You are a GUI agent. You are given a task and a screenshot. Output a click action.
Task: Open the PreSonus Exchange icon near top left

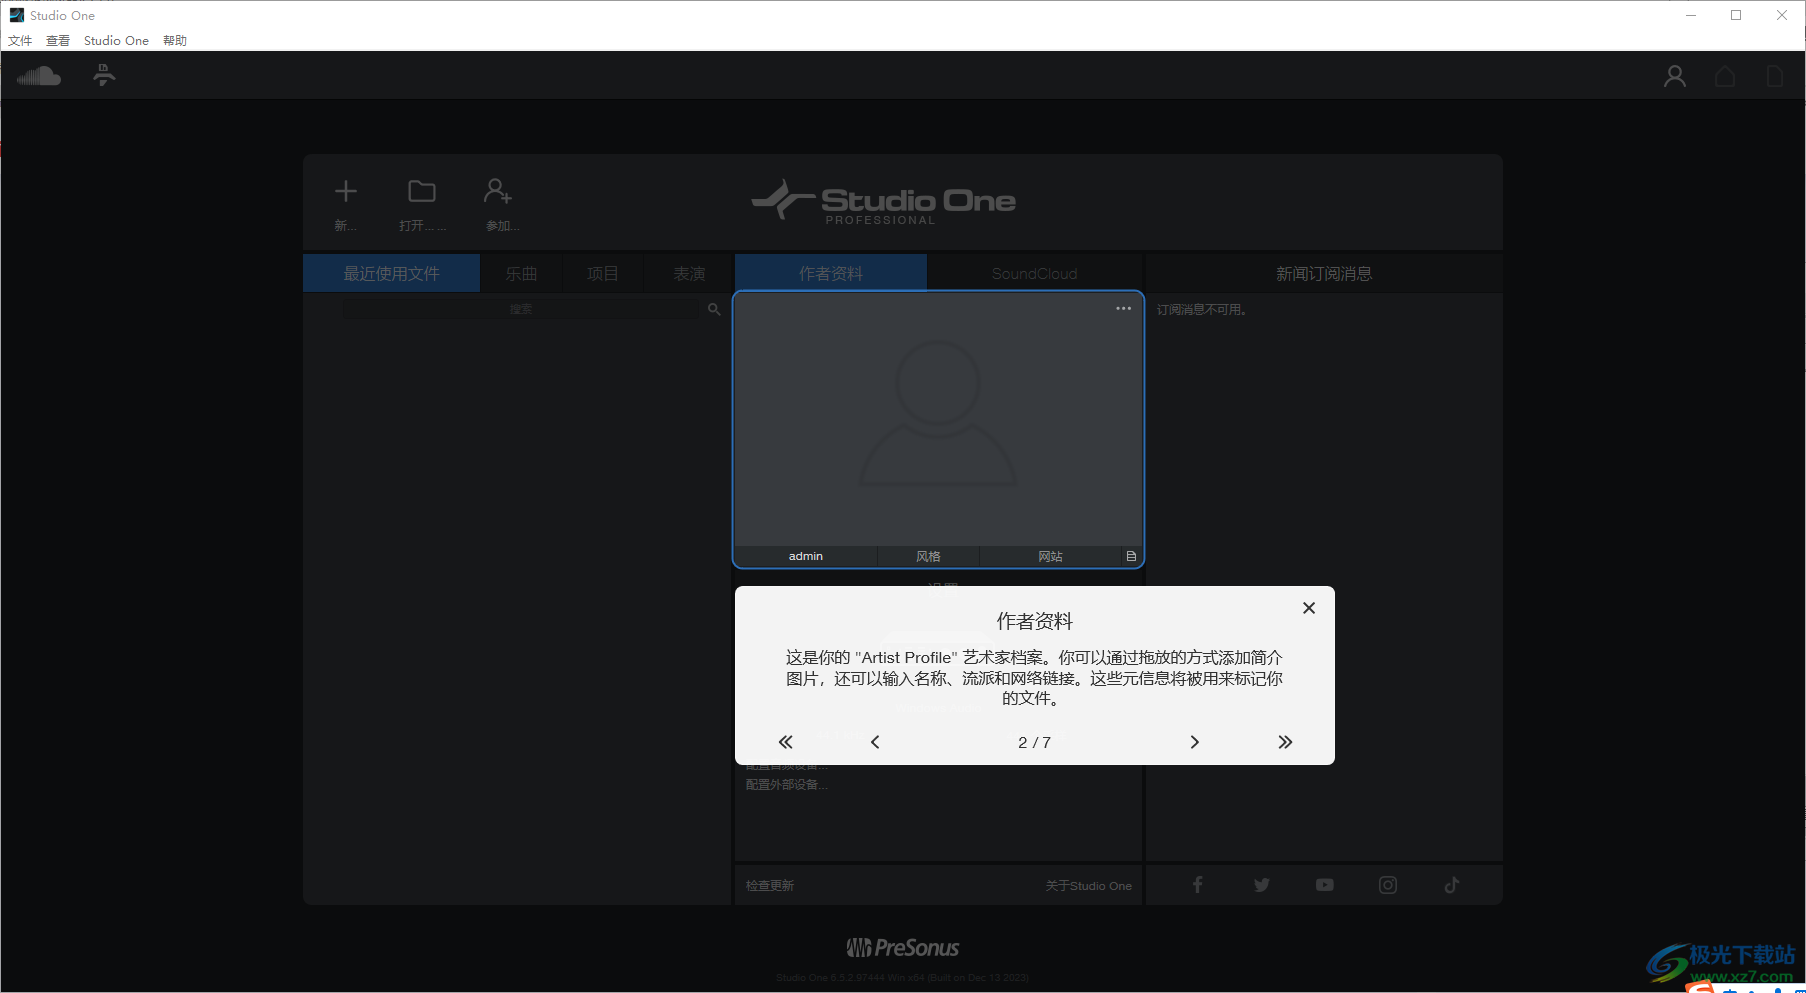[x=103, y=75]
